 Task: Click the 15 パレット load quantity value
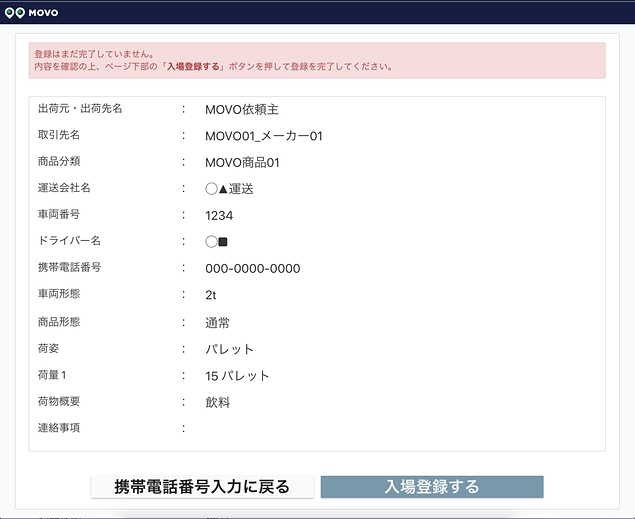click(x=237, y=376)
